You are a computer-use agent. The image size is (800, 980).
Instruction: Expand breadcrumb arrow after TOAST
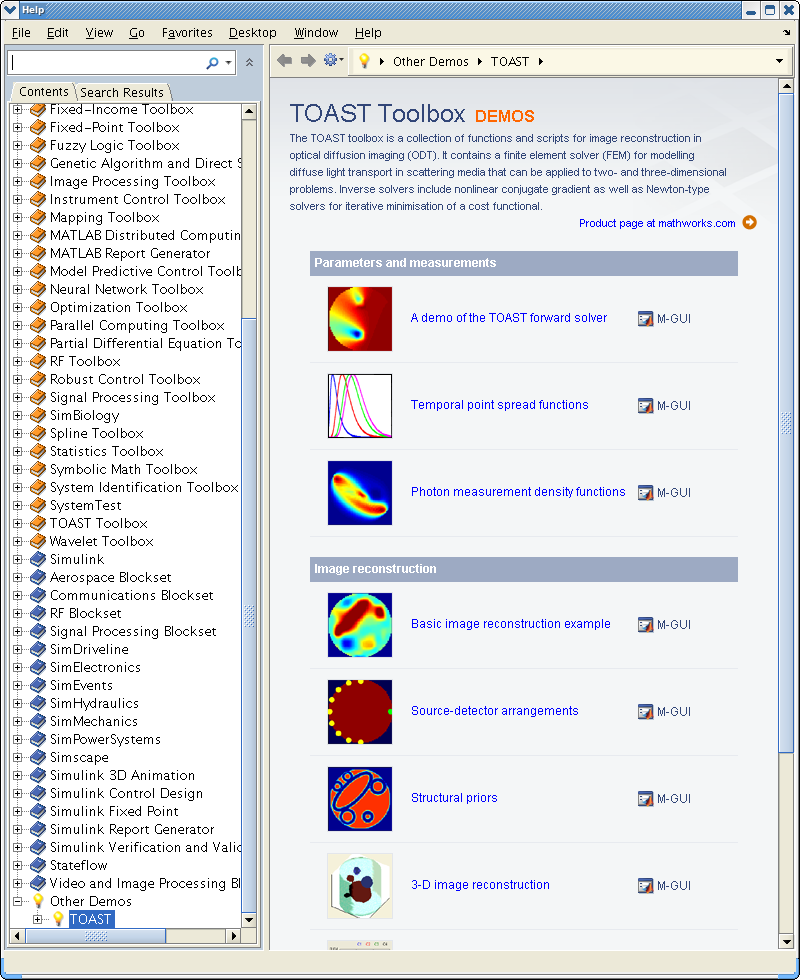(541, 61)
